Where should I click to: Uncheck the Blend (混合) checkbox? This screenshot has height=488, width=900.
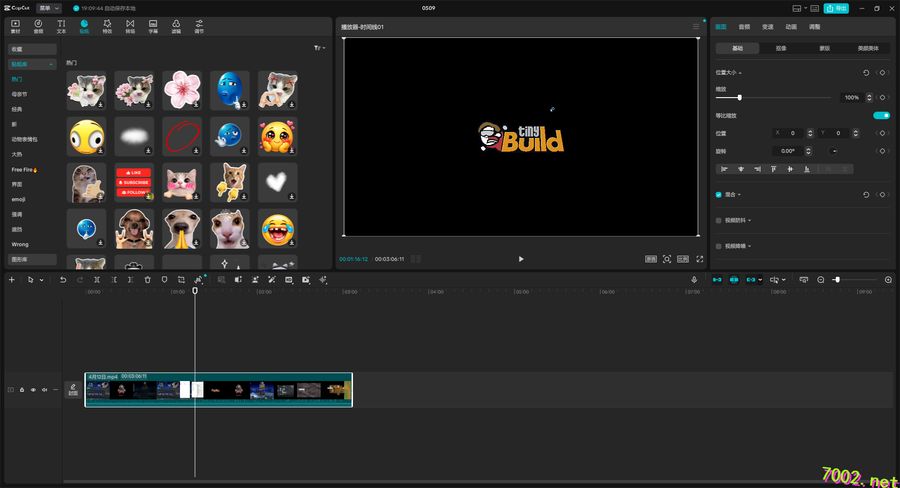pos(719,195)
